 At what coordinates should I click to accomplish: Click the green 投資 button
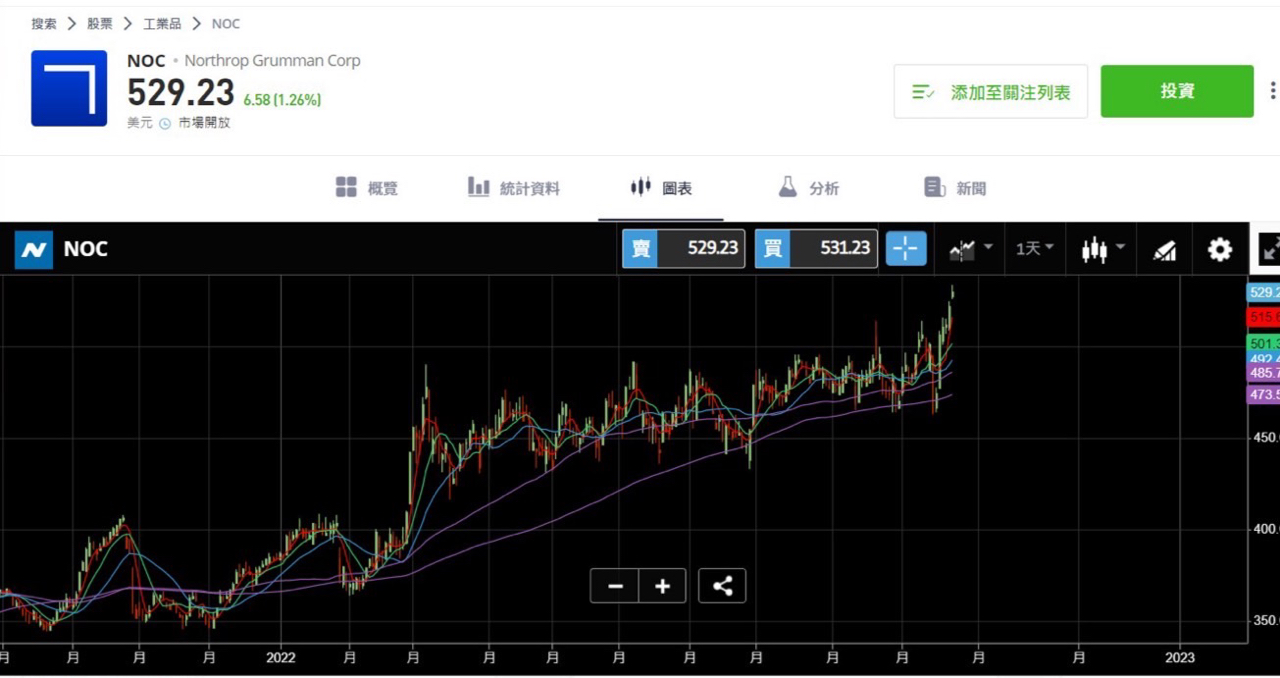coord(1177,92)
